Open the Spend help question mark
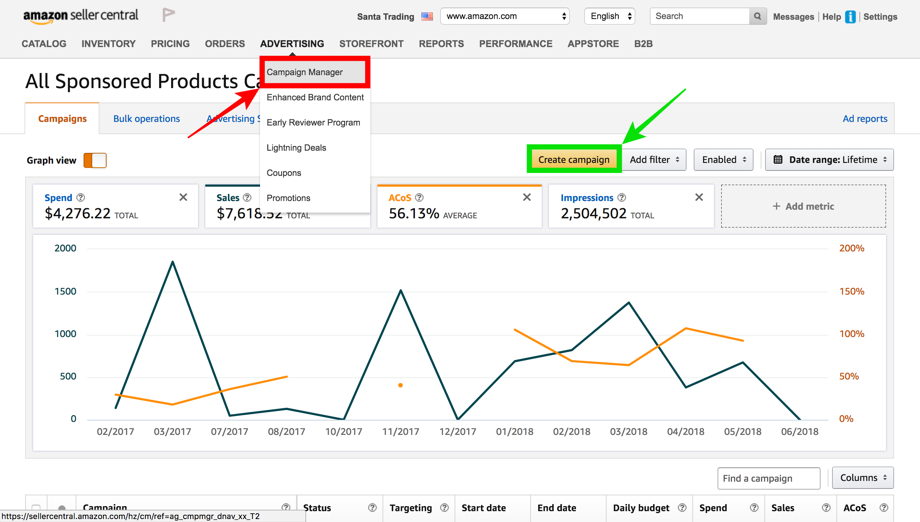The image size is (920, 522). pos(81,198)
